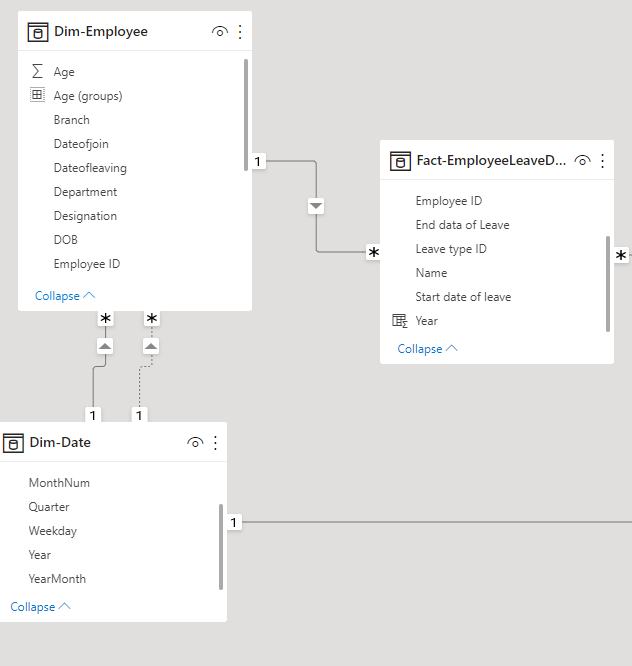Select solid relationship arrow below Dim-Employee
This screenshot has height=666, width=632.
[105, 346]
